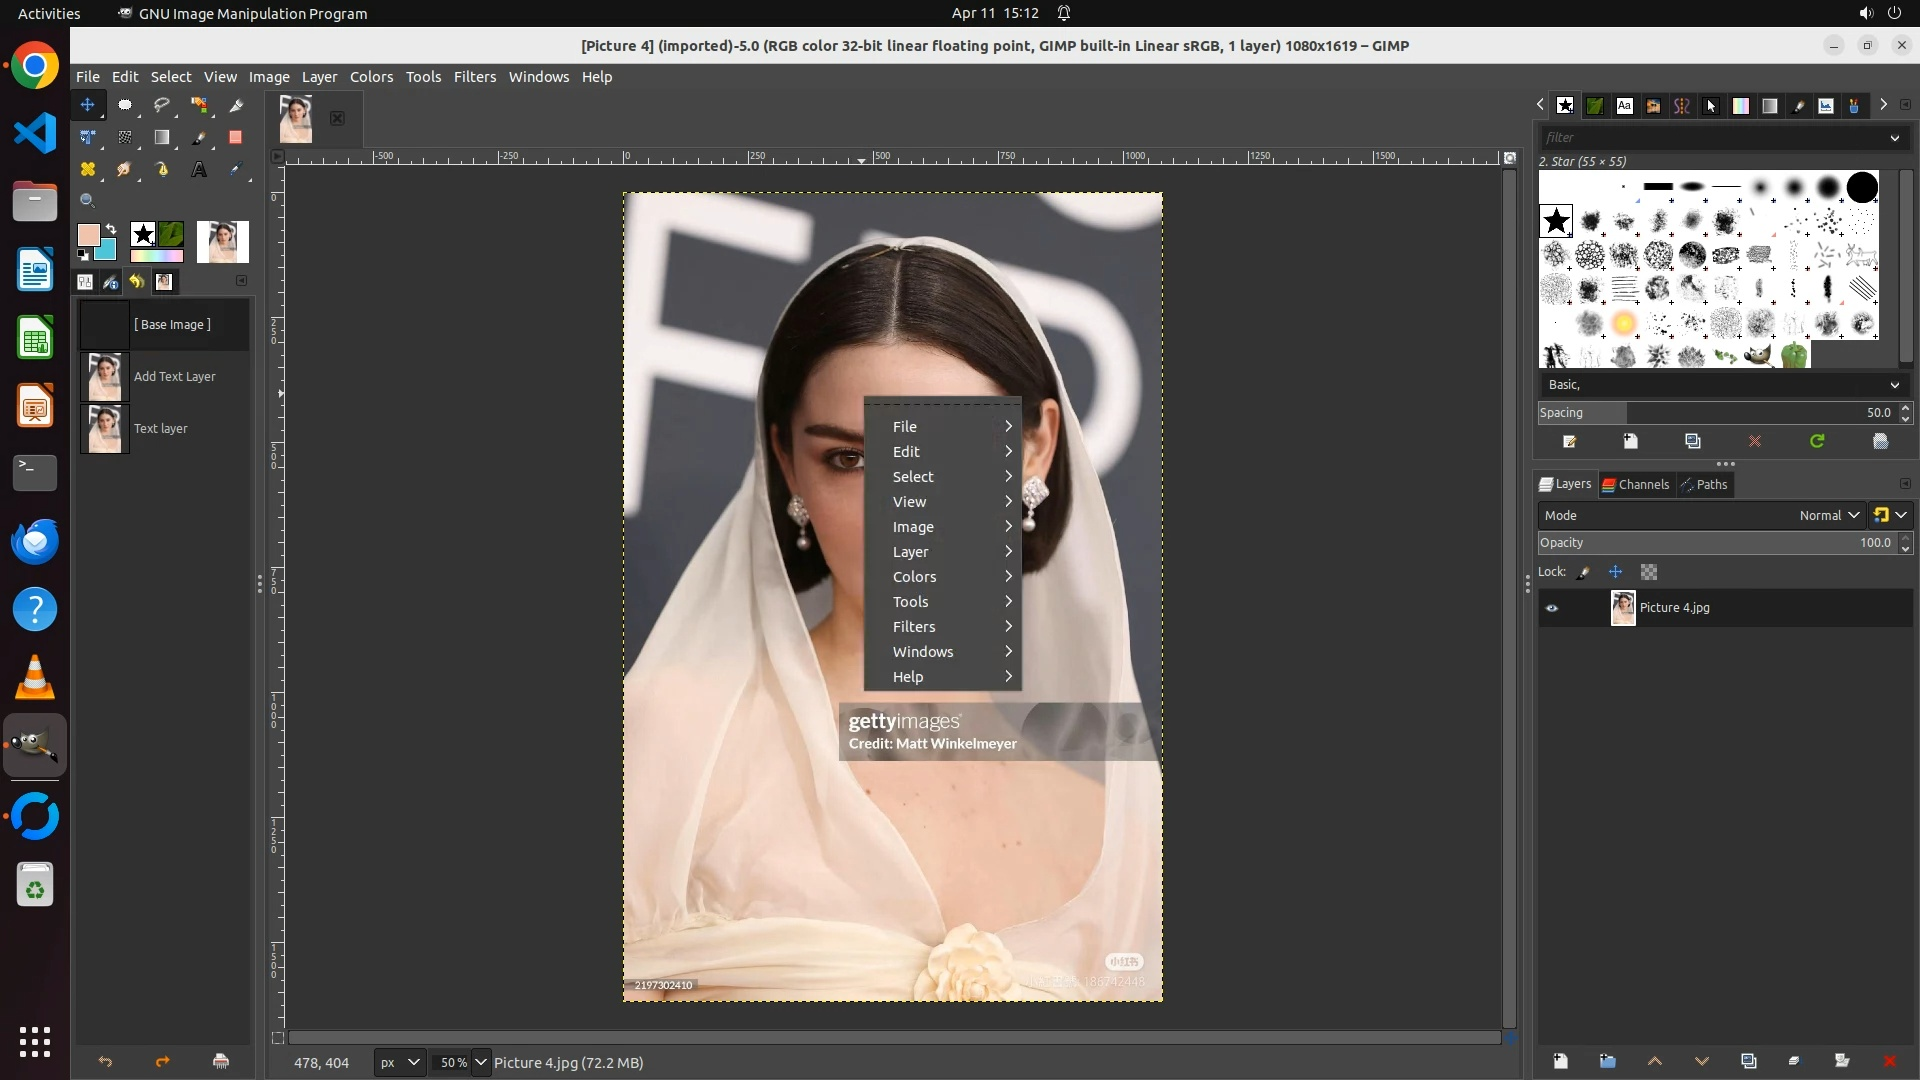The image size is (1920, 1080).
Task: Select the Paintbrush tool in toolbox
Action: [x=199, y=137]
